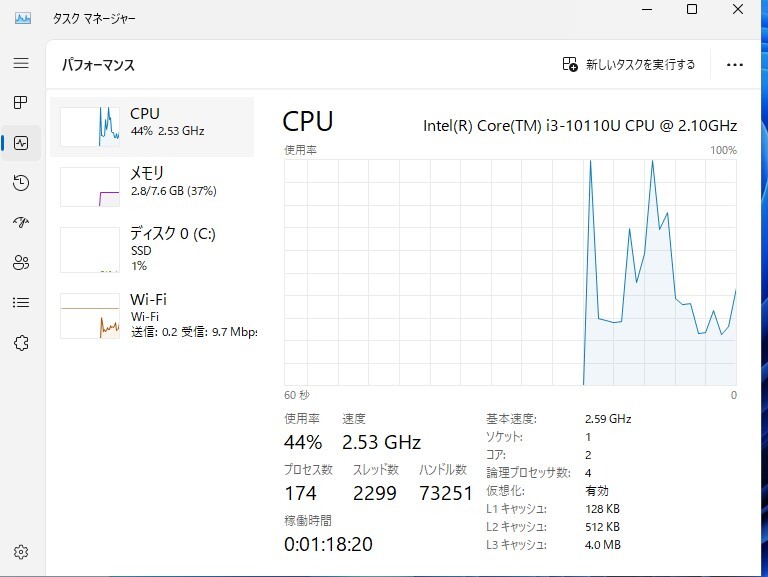Viewport: 768px width, 577px height.
Task: Click the large CPU usage graph
Action: pos(510,272)
